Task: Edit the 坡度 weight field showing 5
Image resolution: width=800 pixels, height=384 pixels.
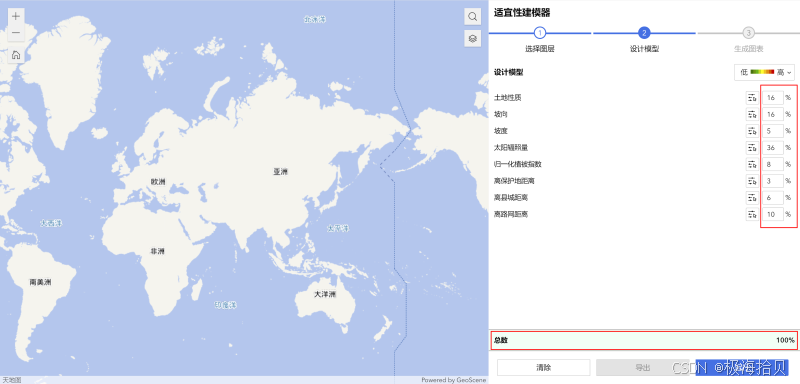Action: (x=772, y=131)
